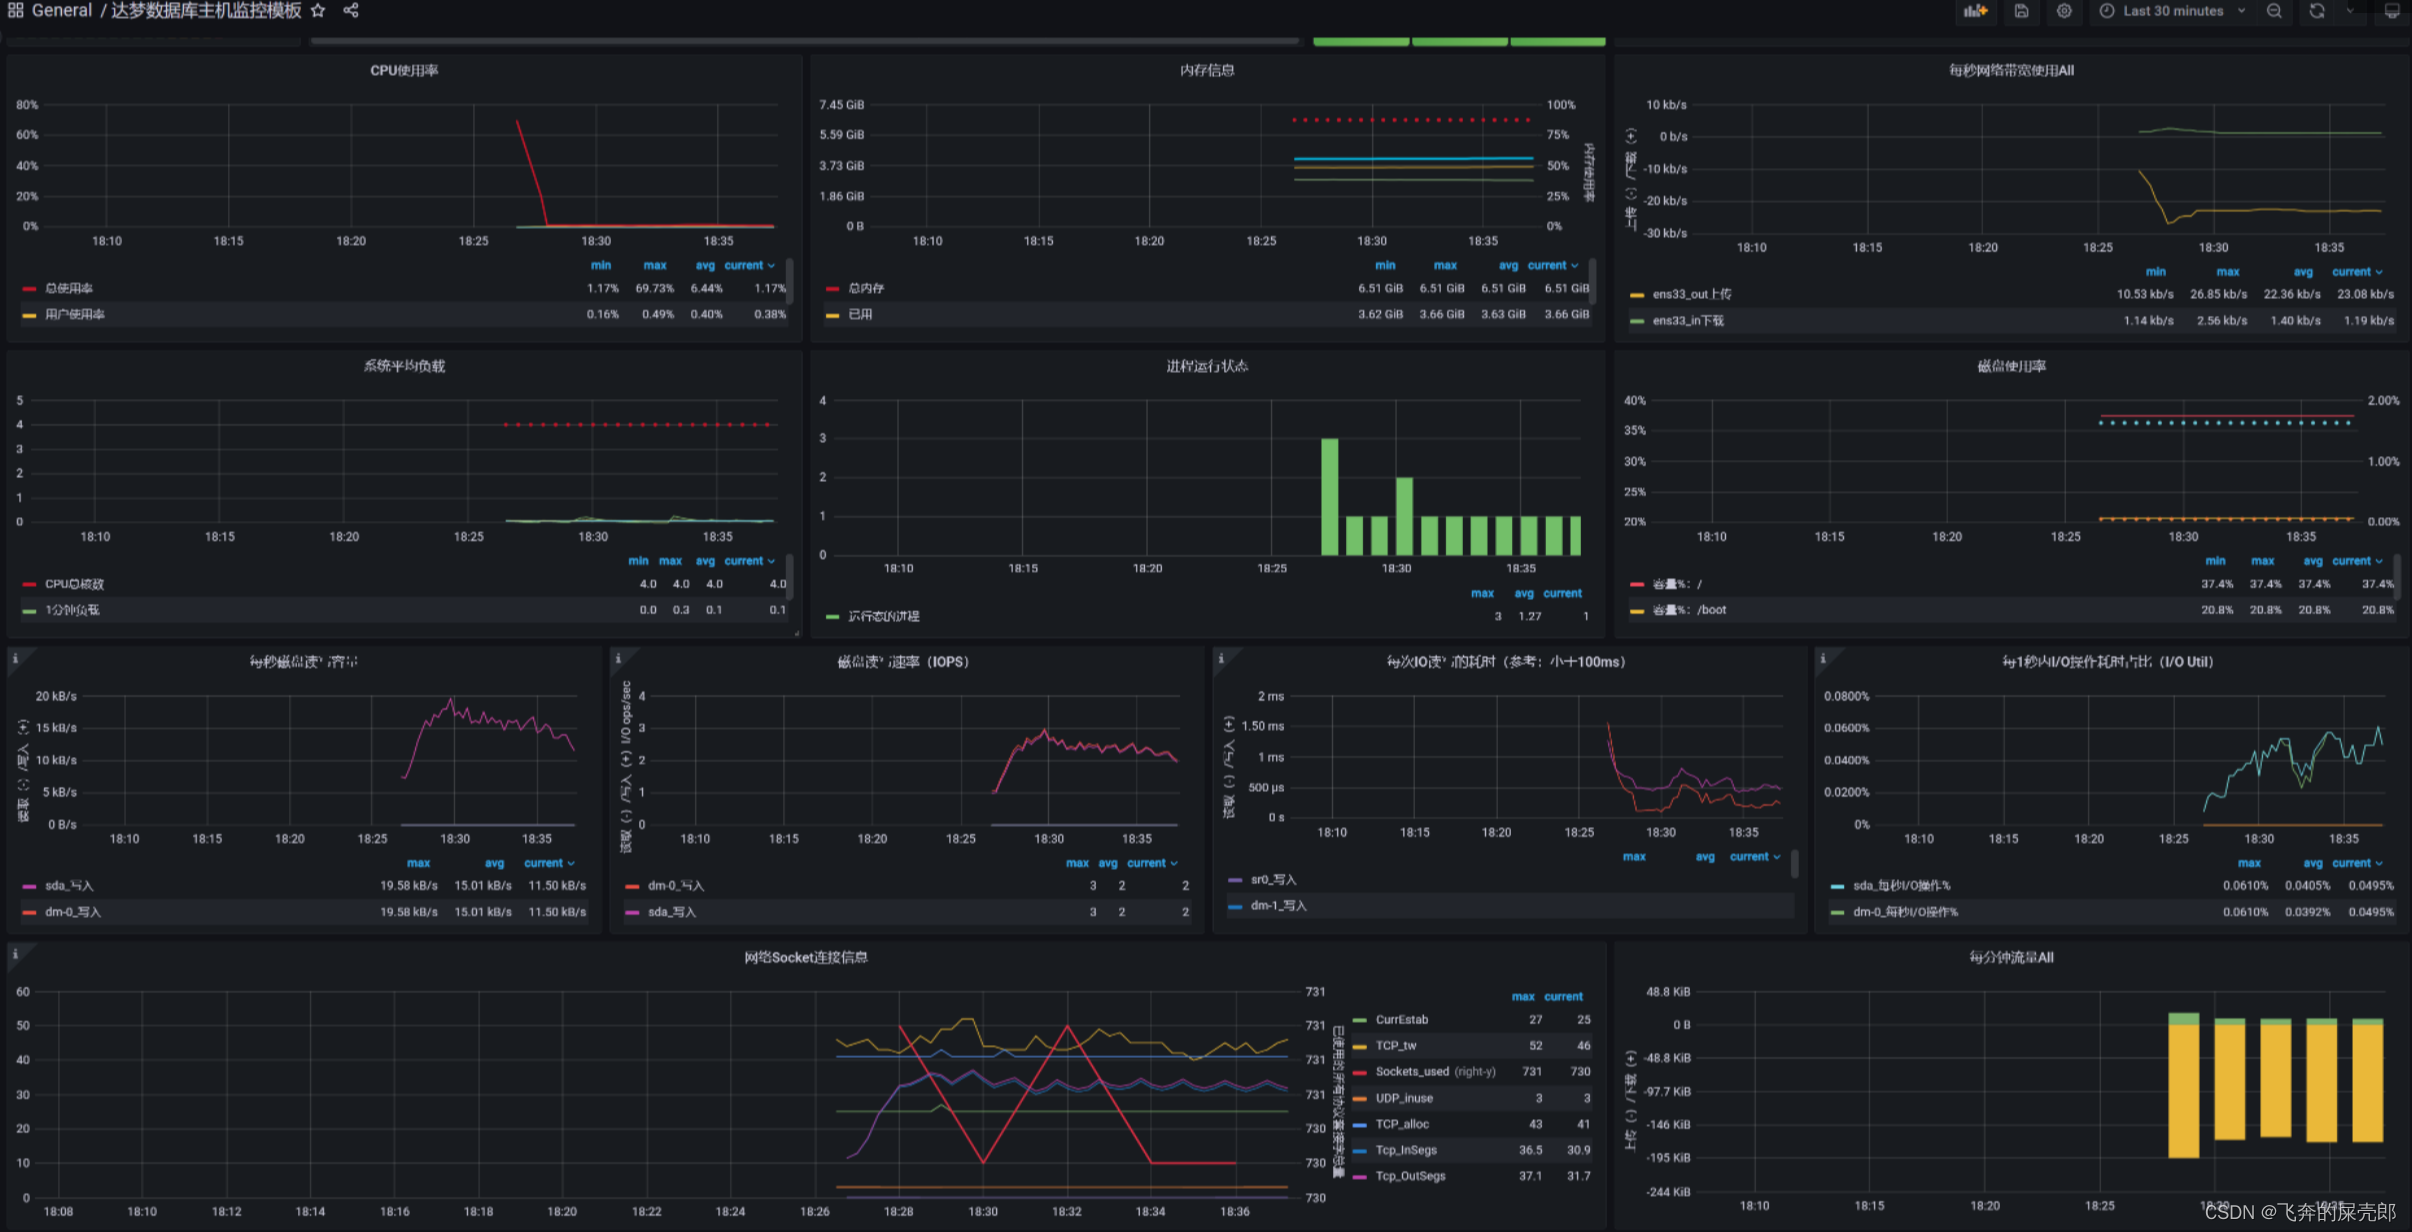
Task: Sort memory legend by avg column
Action: click(1508, 265)
